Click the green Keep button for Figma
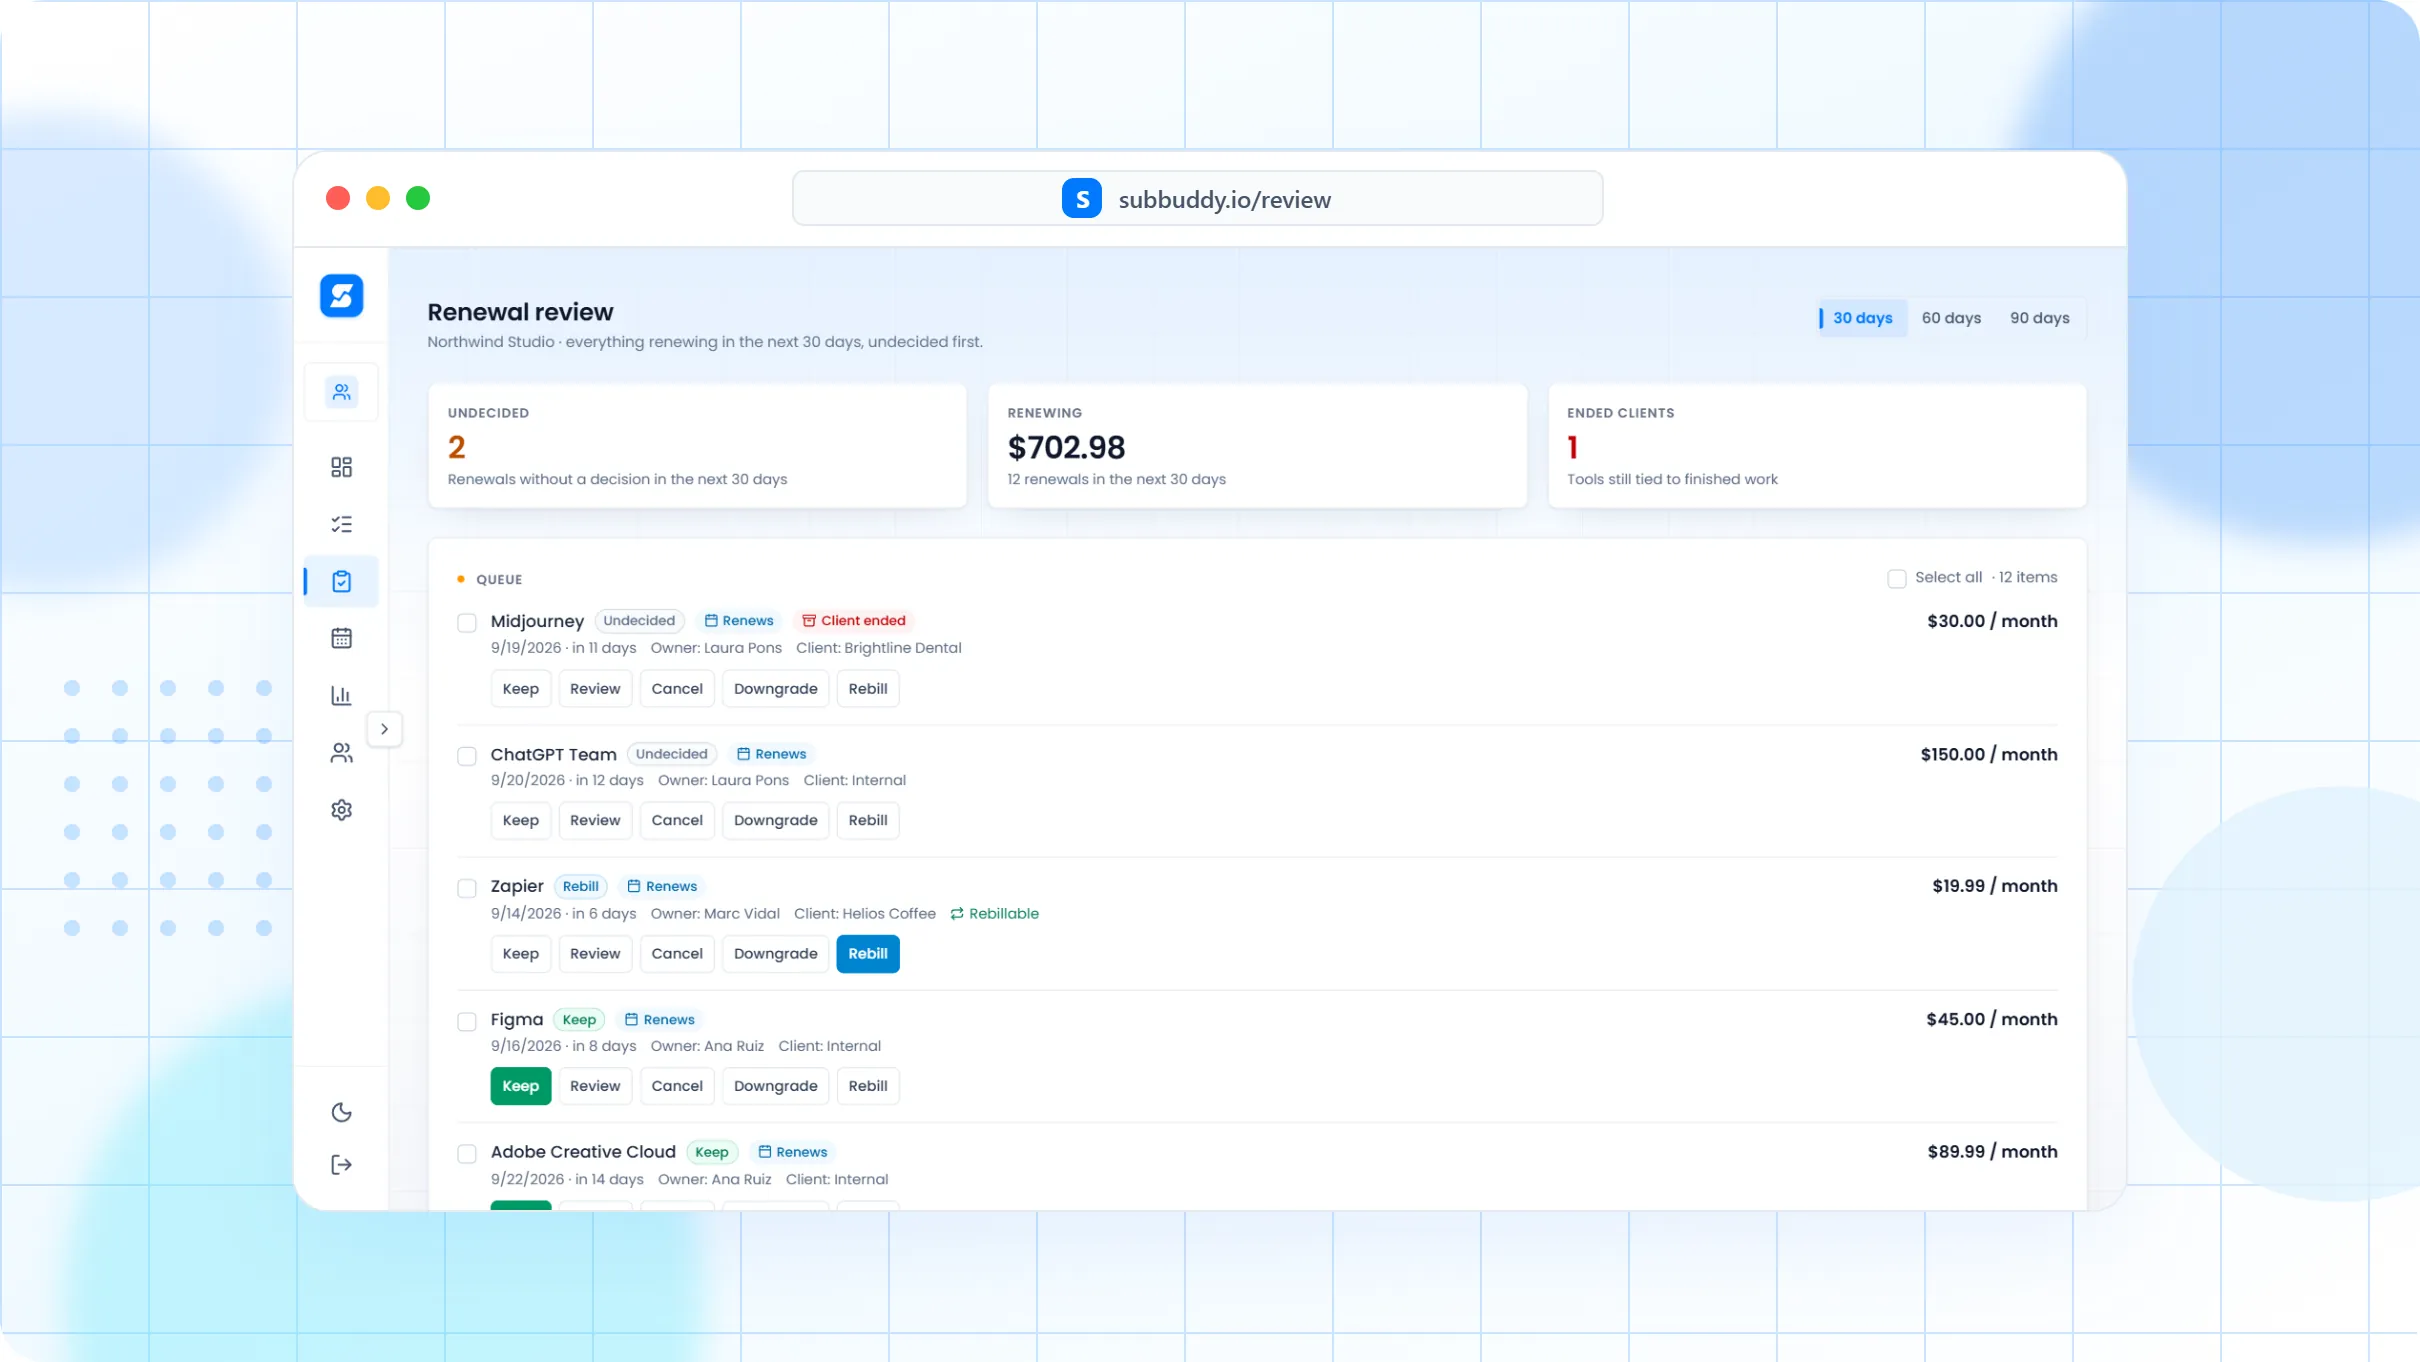The height and width of the screenshot is (1362, 2420). tap(521, 1086)
